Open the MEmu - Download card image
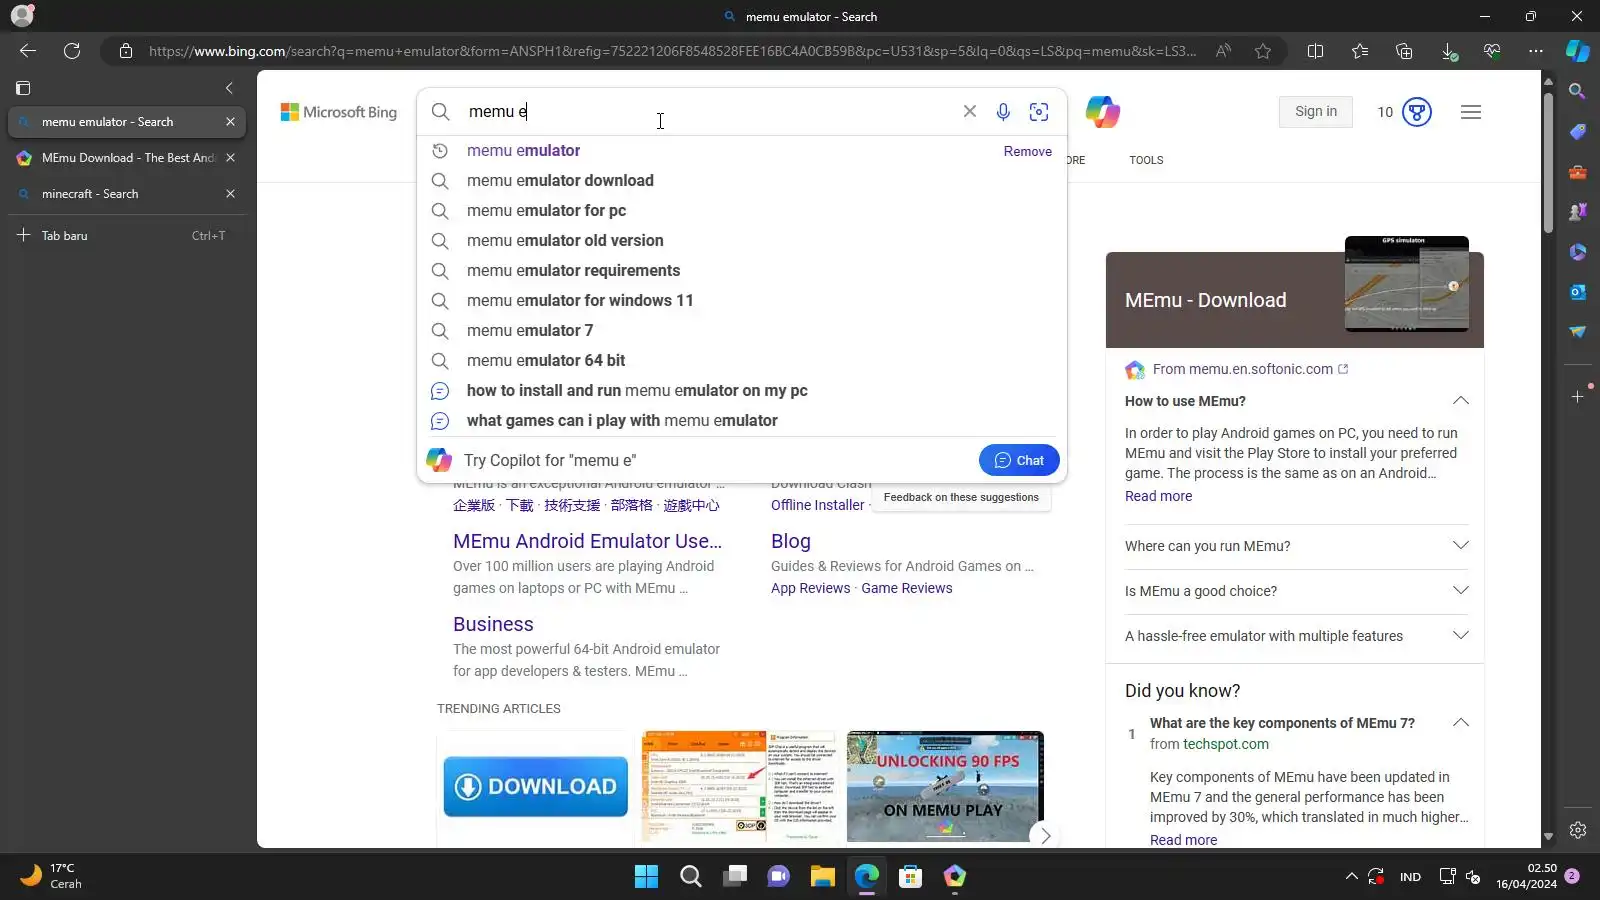The height and width of the screenshot is (900, 1600). click(1406, 284)
